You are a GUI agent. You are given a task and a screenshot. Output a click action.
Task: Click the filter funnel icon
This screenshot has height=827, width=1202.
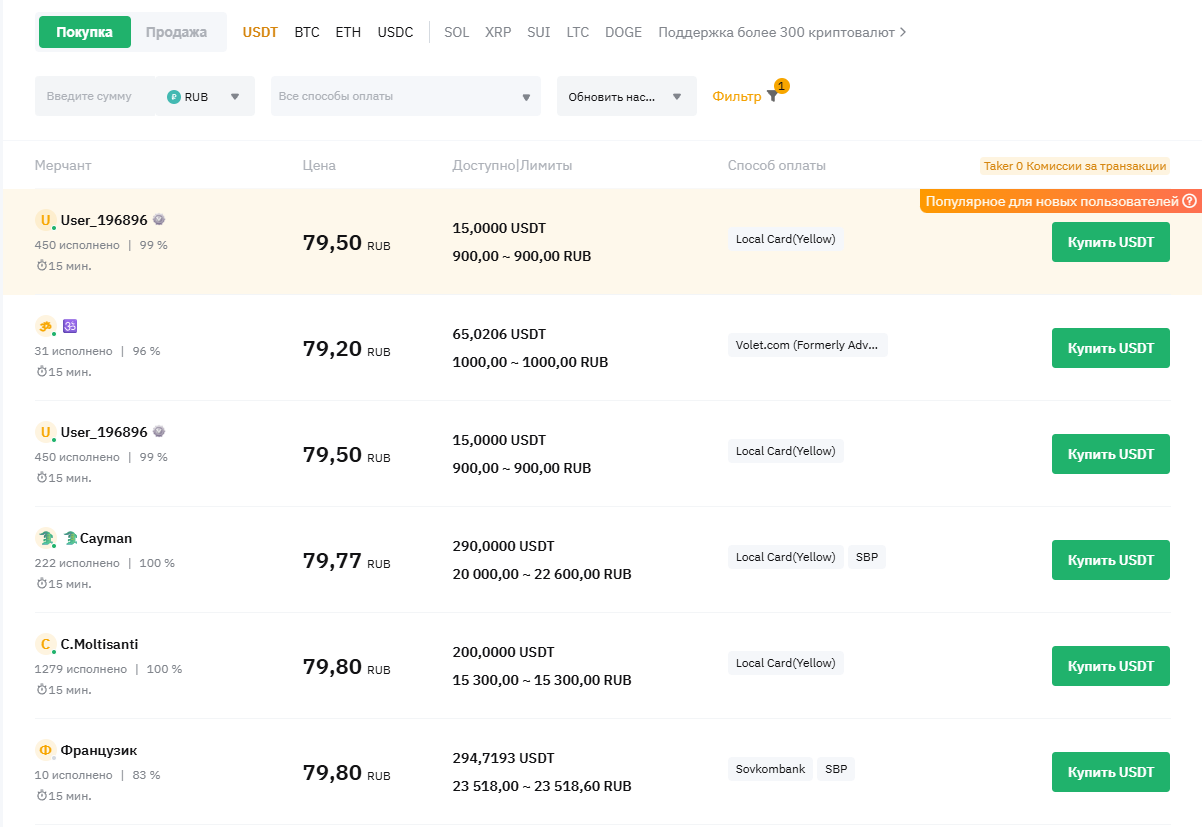pos(772,96)
